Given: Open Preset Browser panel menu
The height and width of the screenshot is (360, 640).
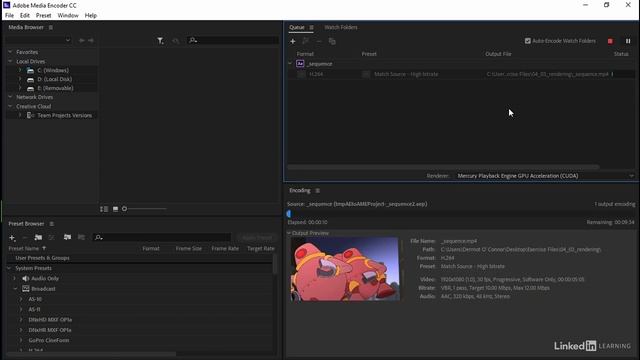Looking at the screenshot, I should pyautogui.click(x=51, y=224).
